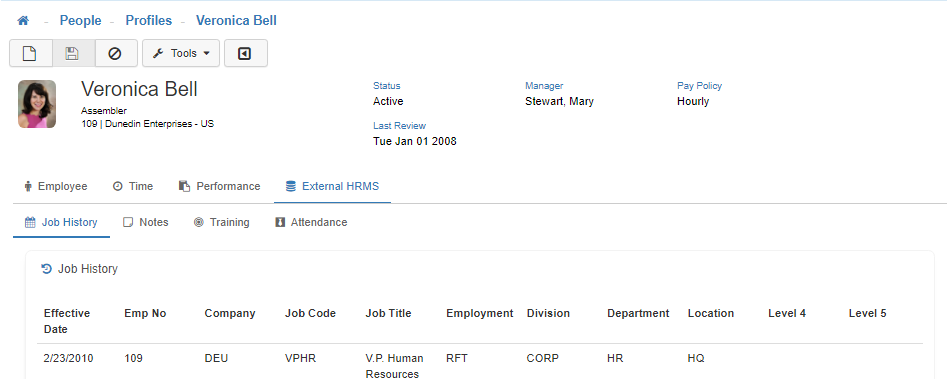Click Veronica Bell's profile photo
The image size is (947, 379).
pos(37,104)
